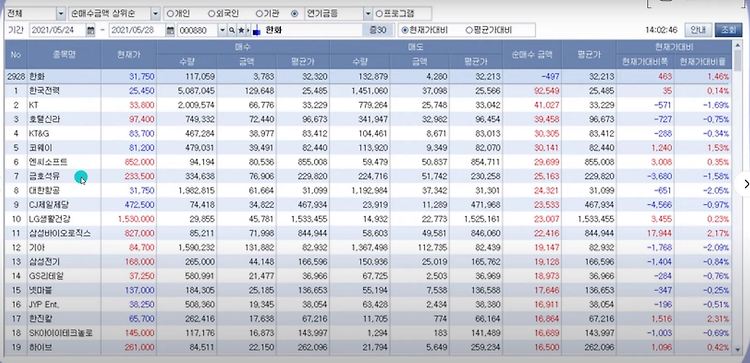Select the 한국전력 row name

click(x=44, y=90)
